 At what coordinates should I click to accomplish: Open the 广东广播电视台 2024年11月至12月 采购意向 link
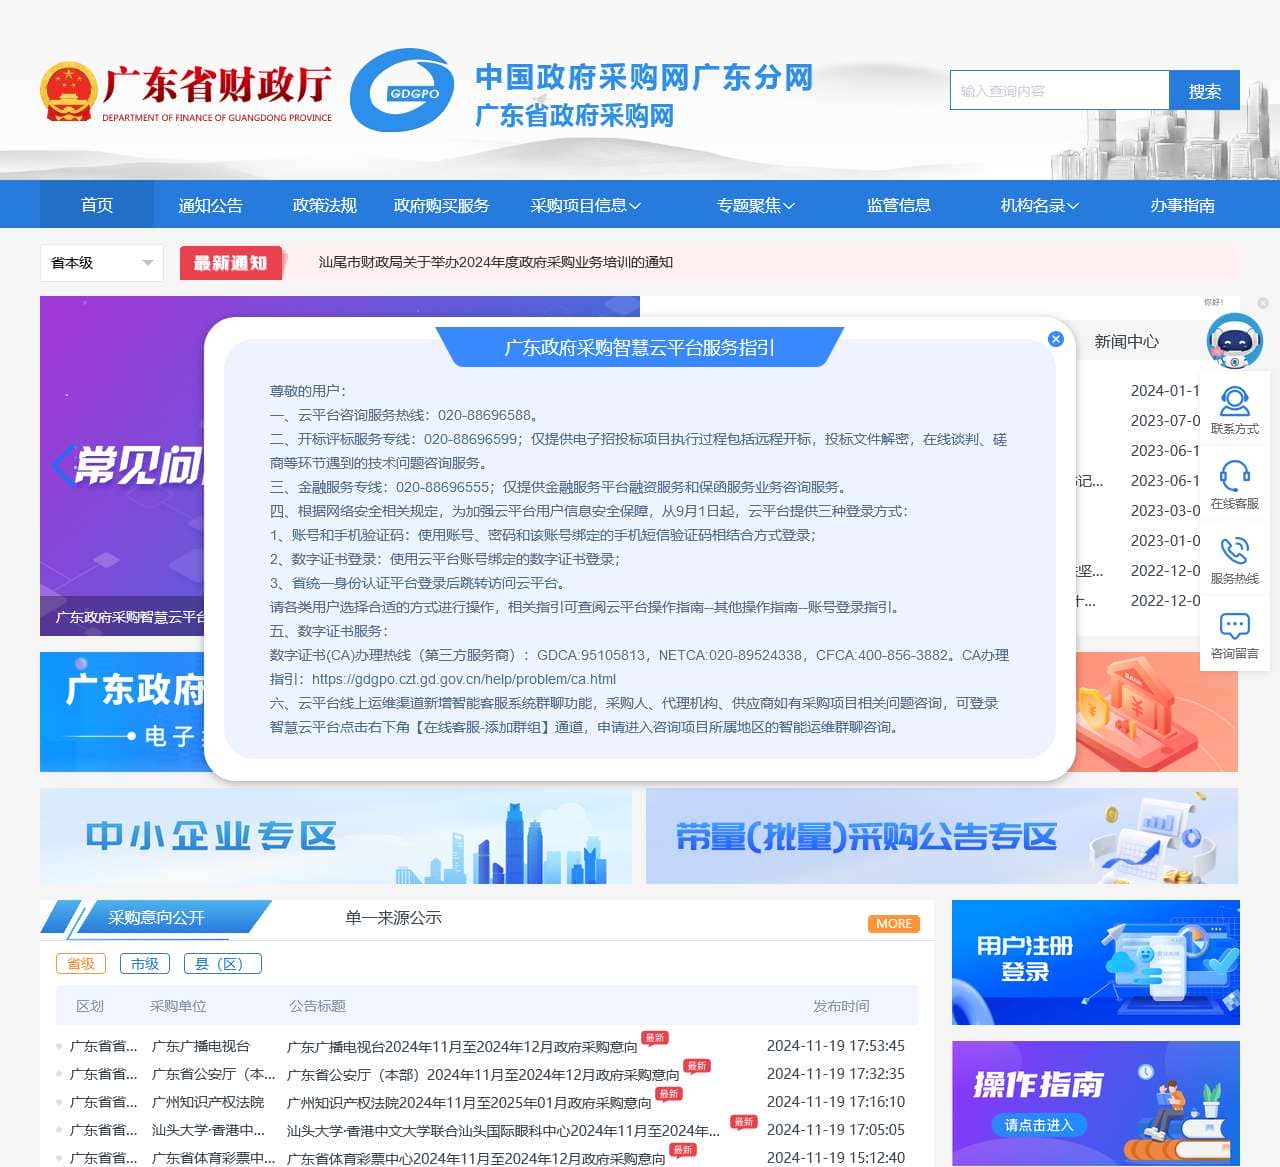pos(462,1047)
